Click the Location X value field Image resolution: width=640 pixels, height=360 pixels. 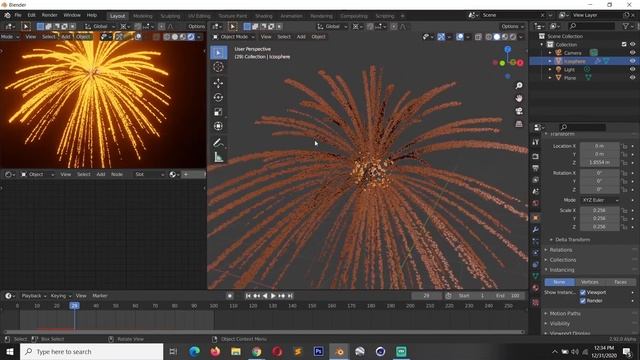tap(600, 146)
